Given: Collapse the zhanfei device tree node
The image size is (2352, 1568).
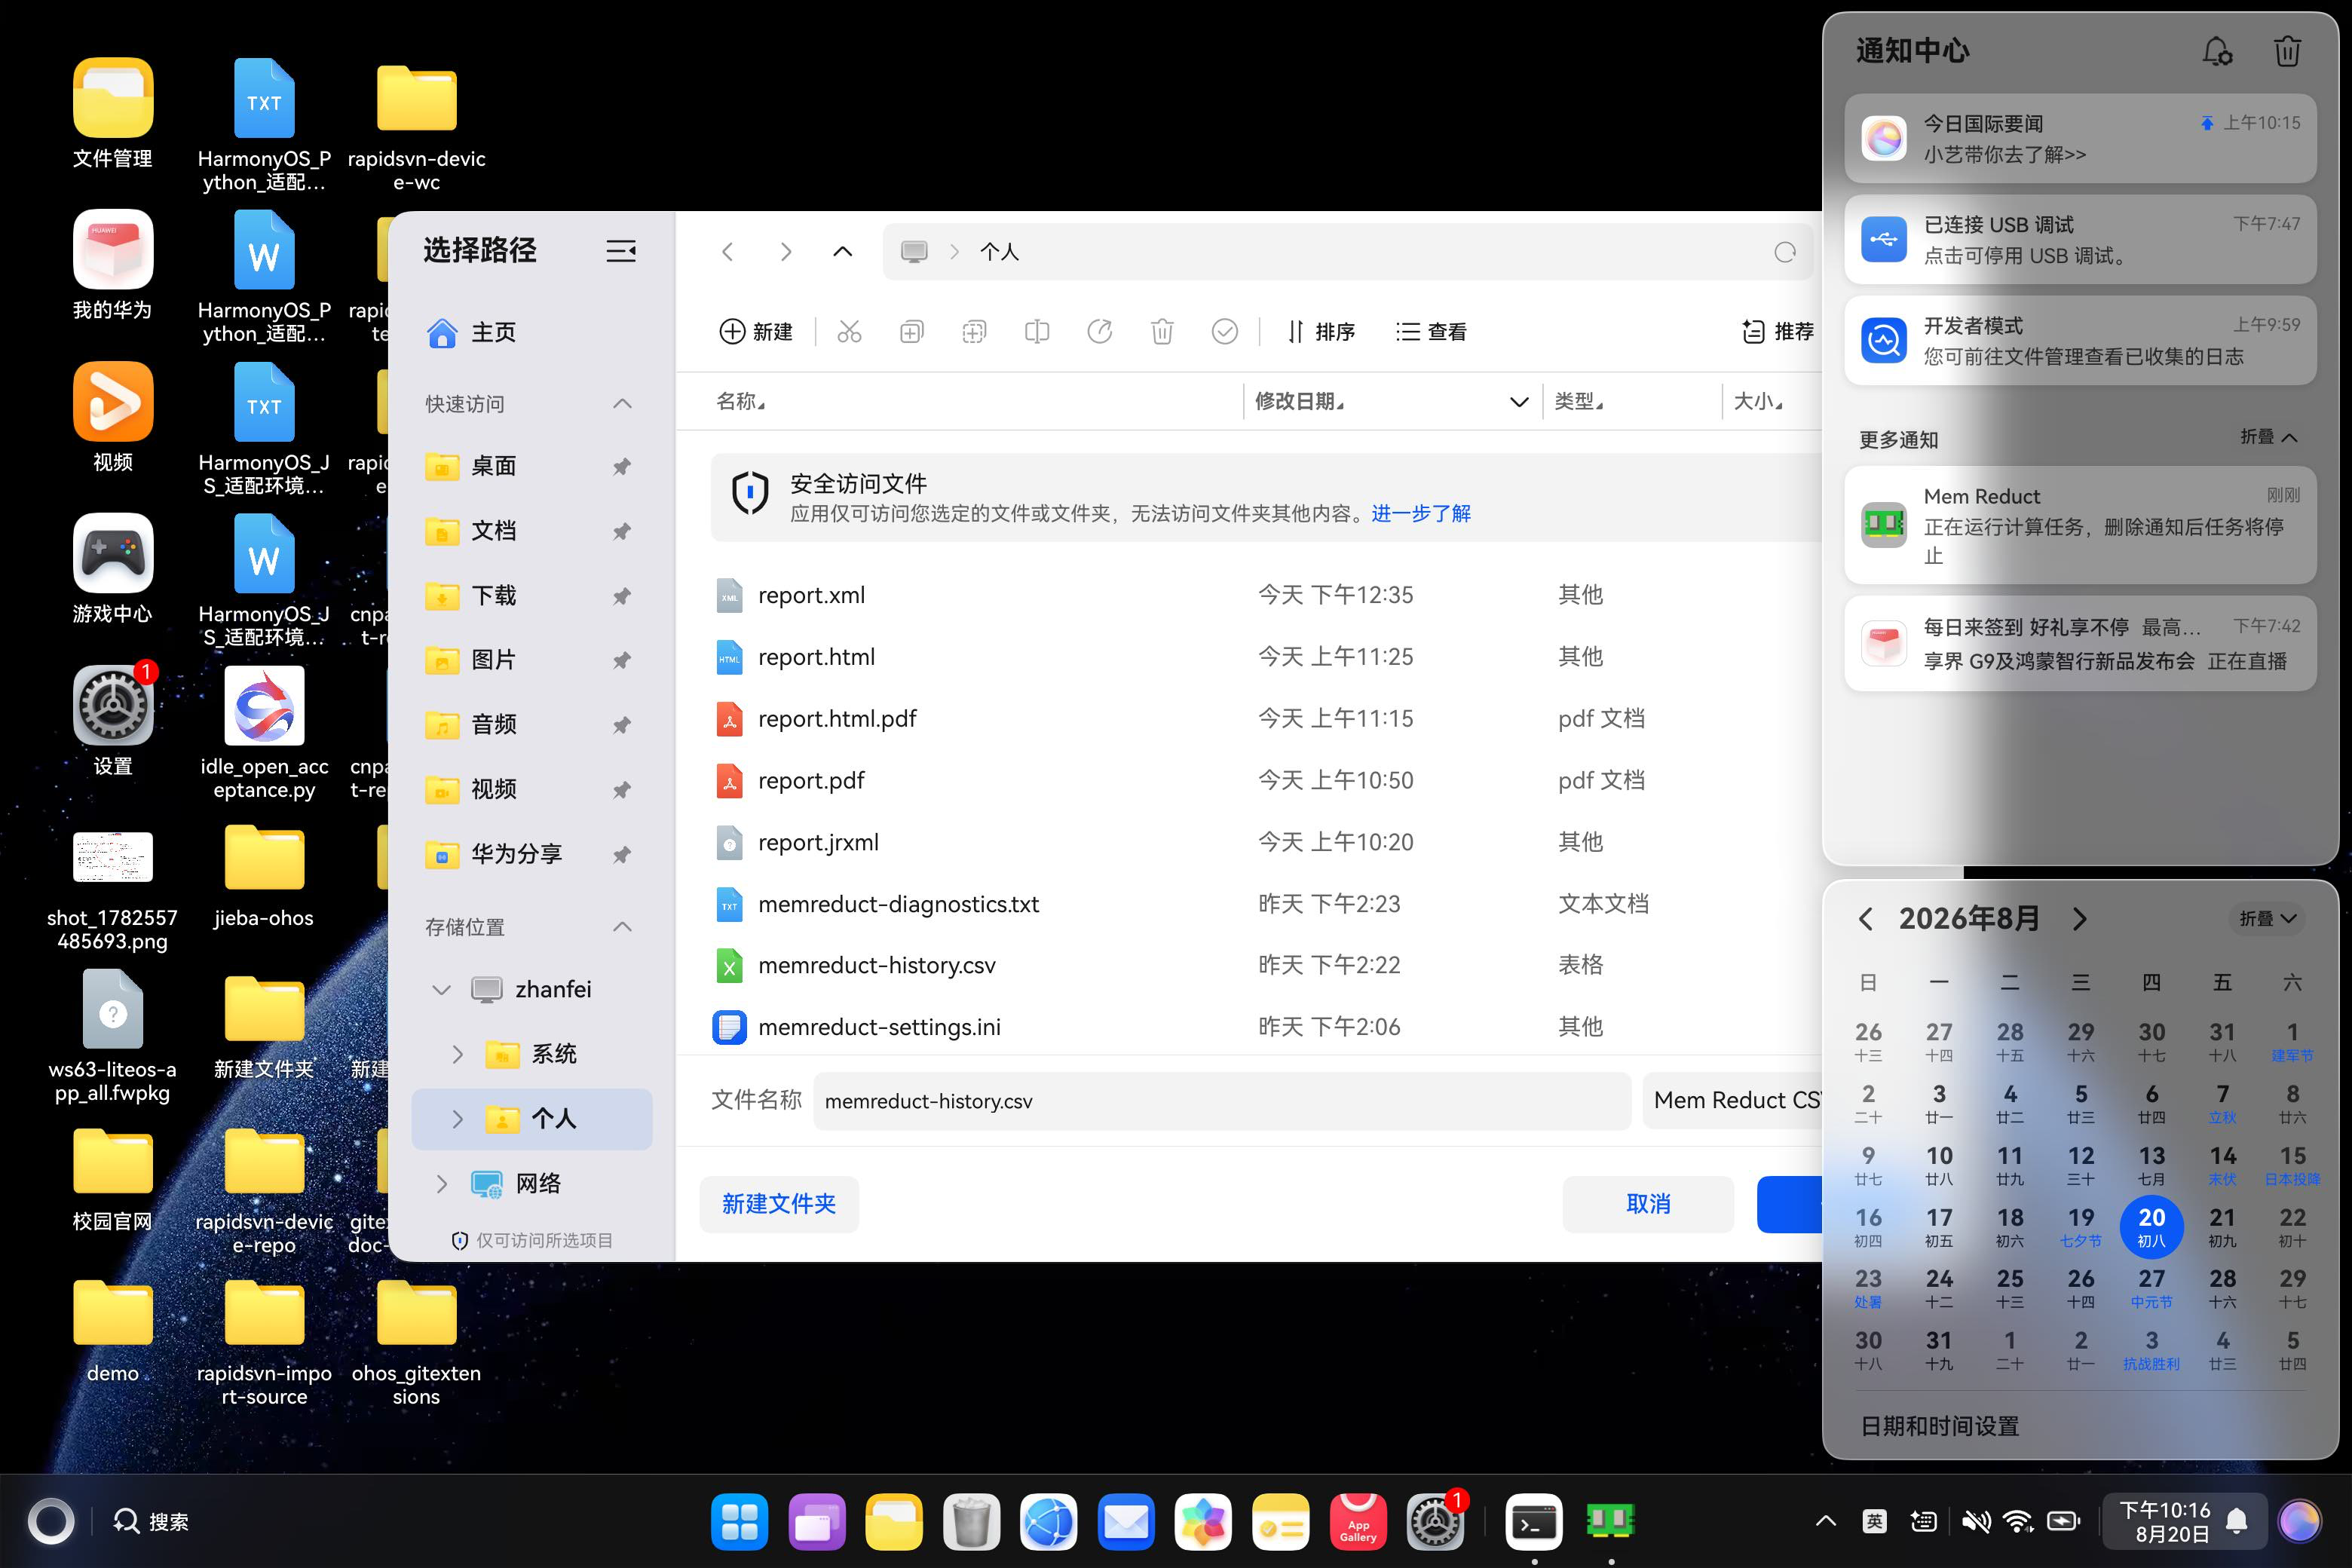Looking at the screenshot, I should pyautogui.click(x=441, y=990).
